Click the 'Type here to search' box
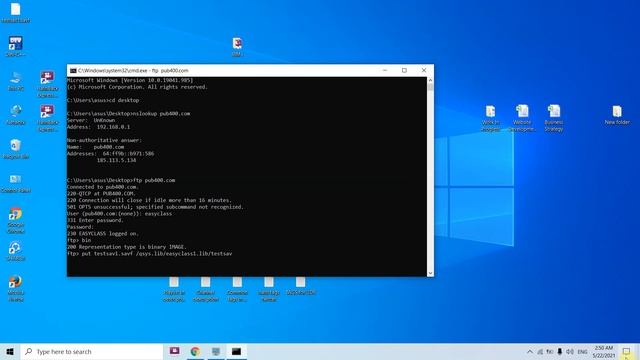The image size is (640, 360). 92,351
